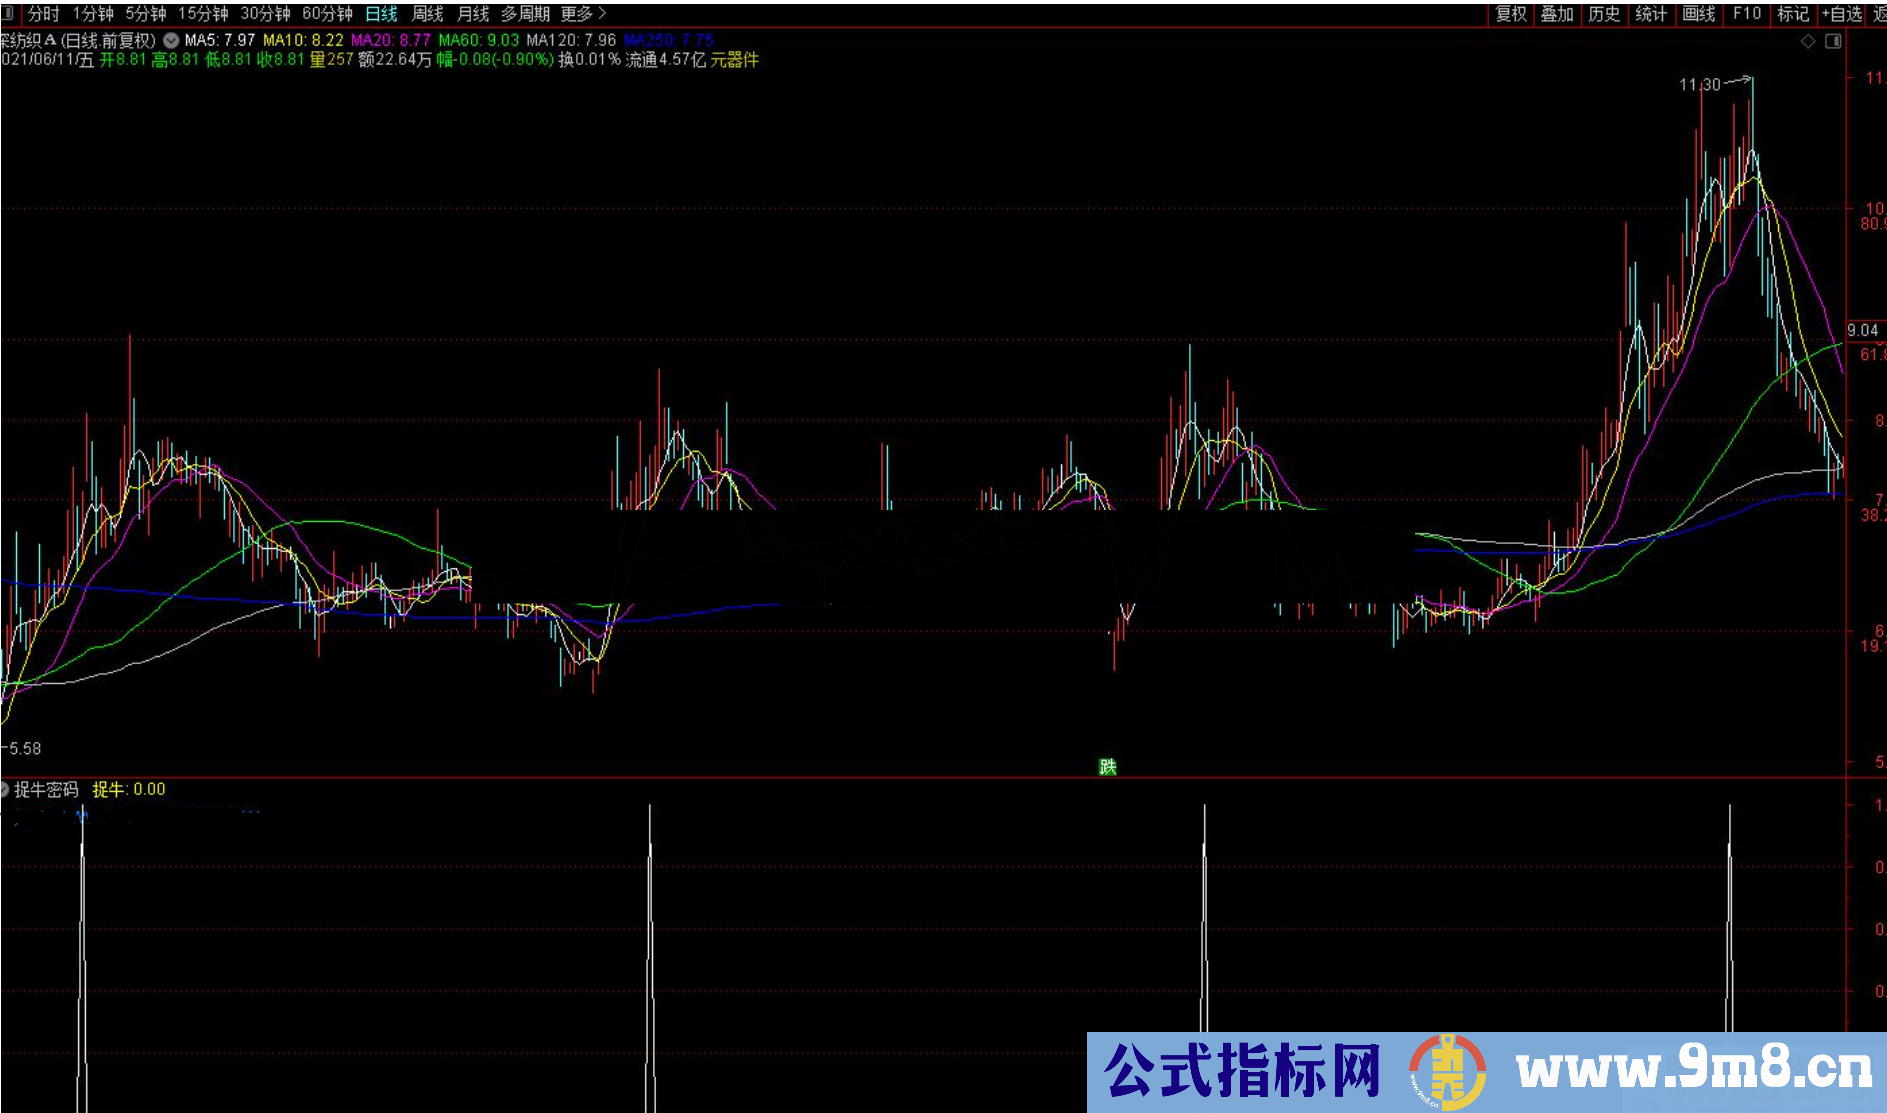Click the 统计 statistics tool

1651,14
